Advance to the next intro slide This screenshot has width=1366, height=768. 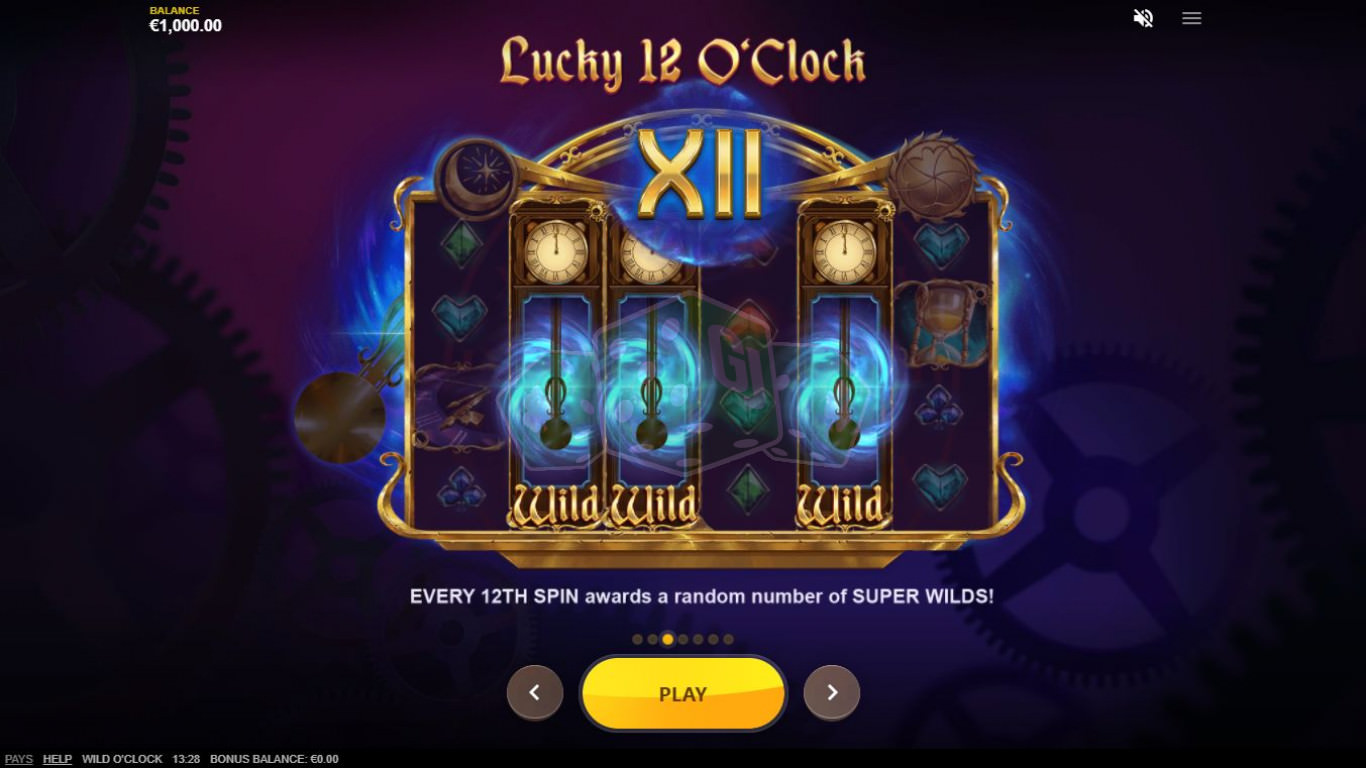point(832,693)
